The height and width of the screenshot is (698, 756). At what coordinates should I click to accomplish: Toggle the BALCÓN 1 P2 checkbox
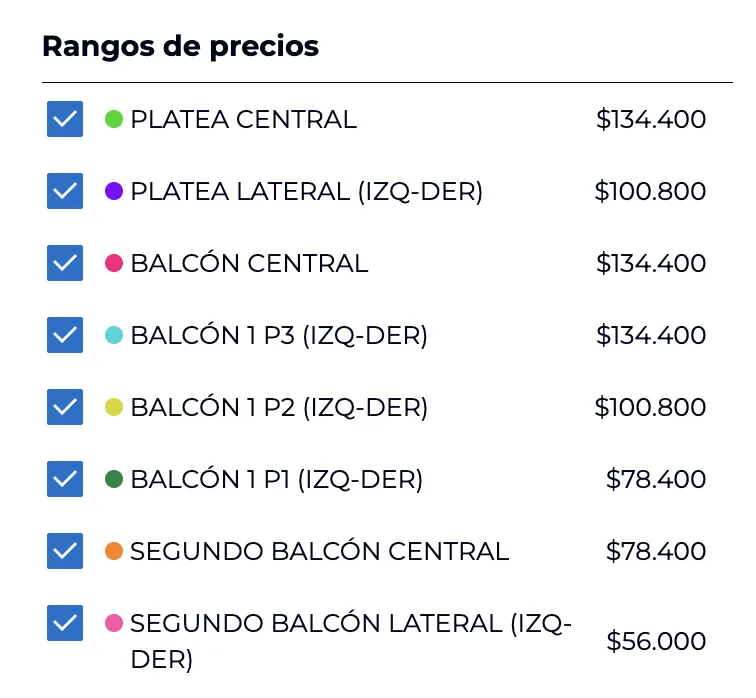pyautogui.click(x=65, y=407)
